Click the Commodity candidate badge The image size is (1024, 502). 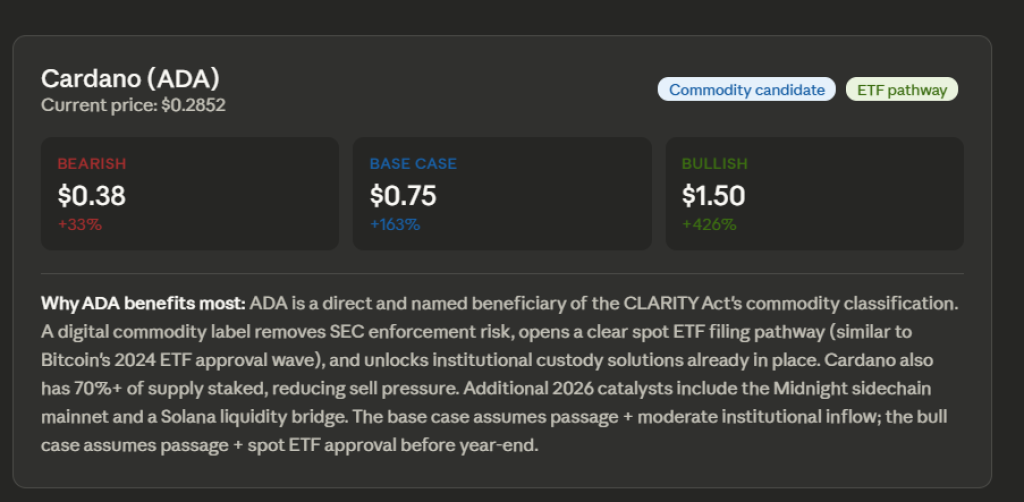[x=746, y=90]
